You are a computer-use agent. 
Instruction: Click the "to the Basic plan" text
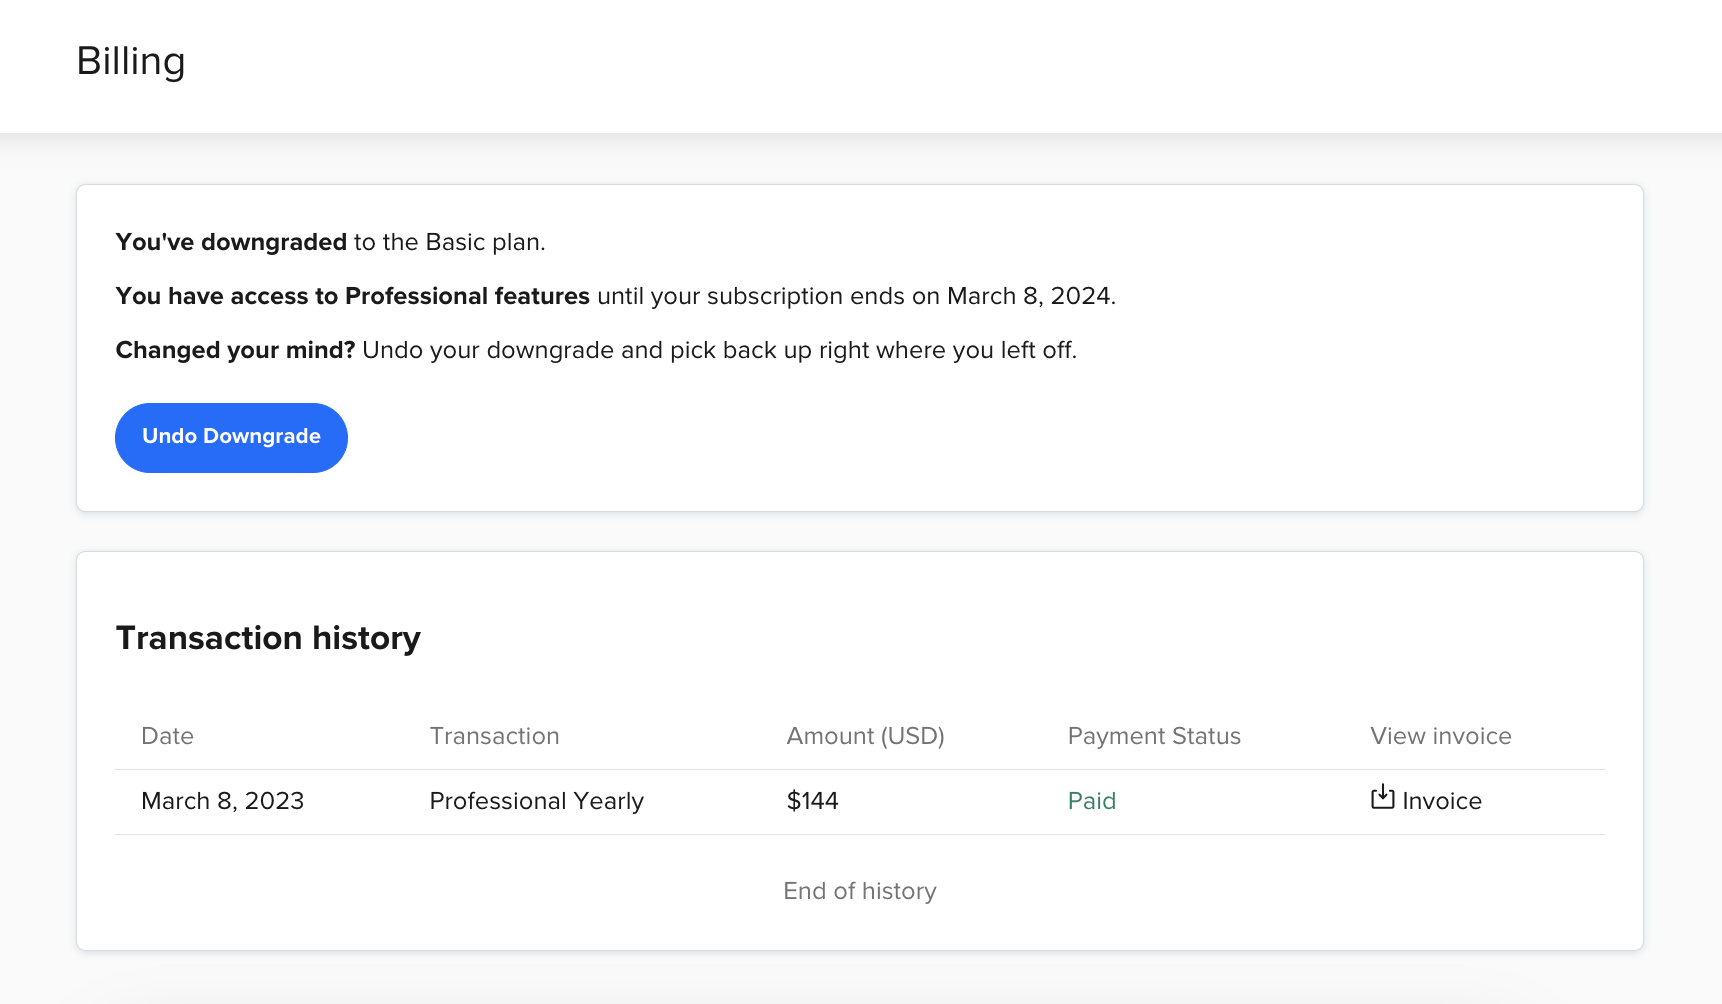click(448, 242)
